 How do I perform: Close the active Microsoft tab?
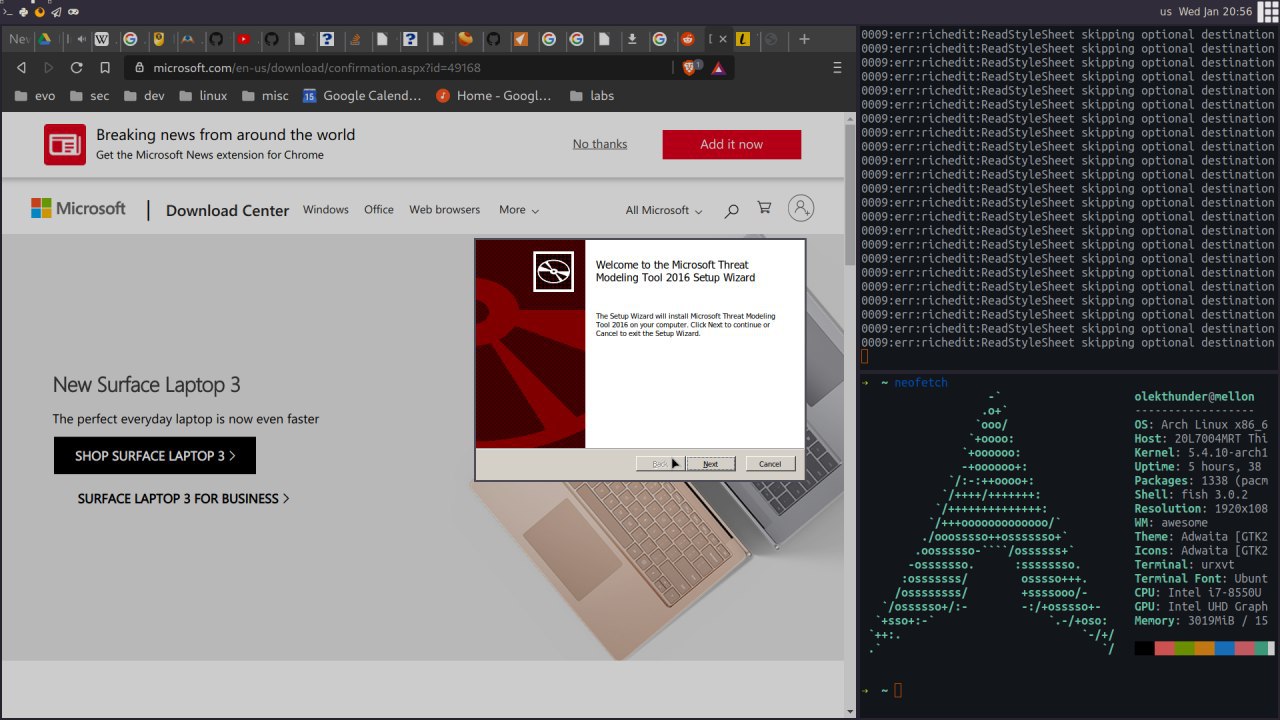pos(723,39)
